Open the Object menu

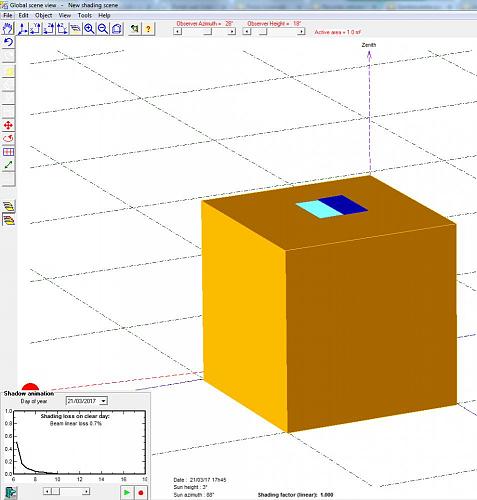tap(44, 15)
